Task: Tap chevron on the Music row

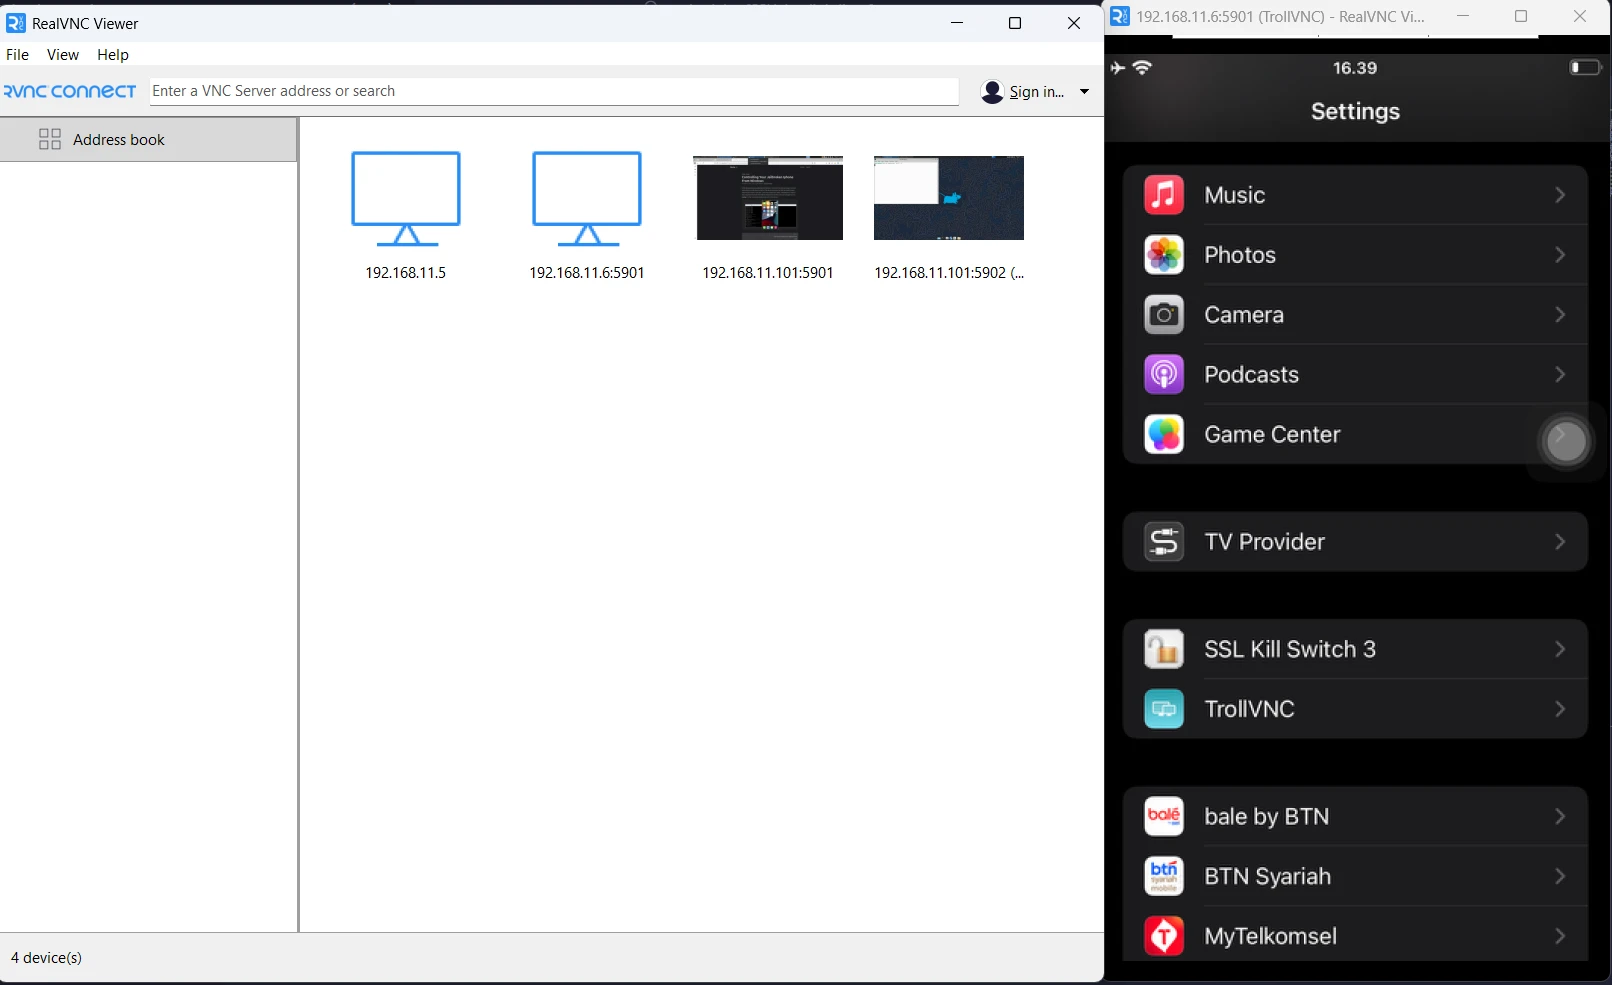Action: click(1560, 195)
